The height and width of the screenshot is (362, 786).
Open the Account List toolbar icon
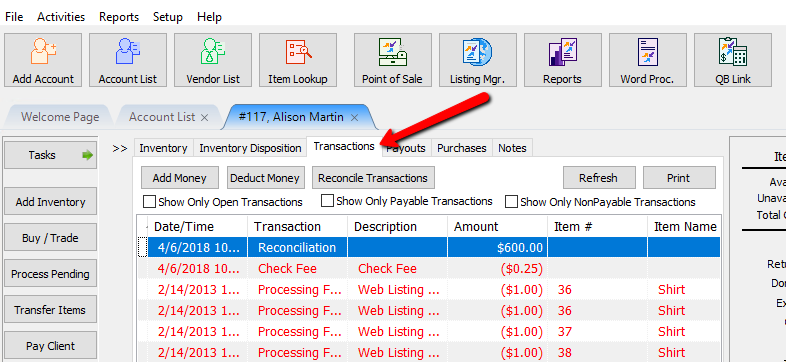click(x=128, y=60)
